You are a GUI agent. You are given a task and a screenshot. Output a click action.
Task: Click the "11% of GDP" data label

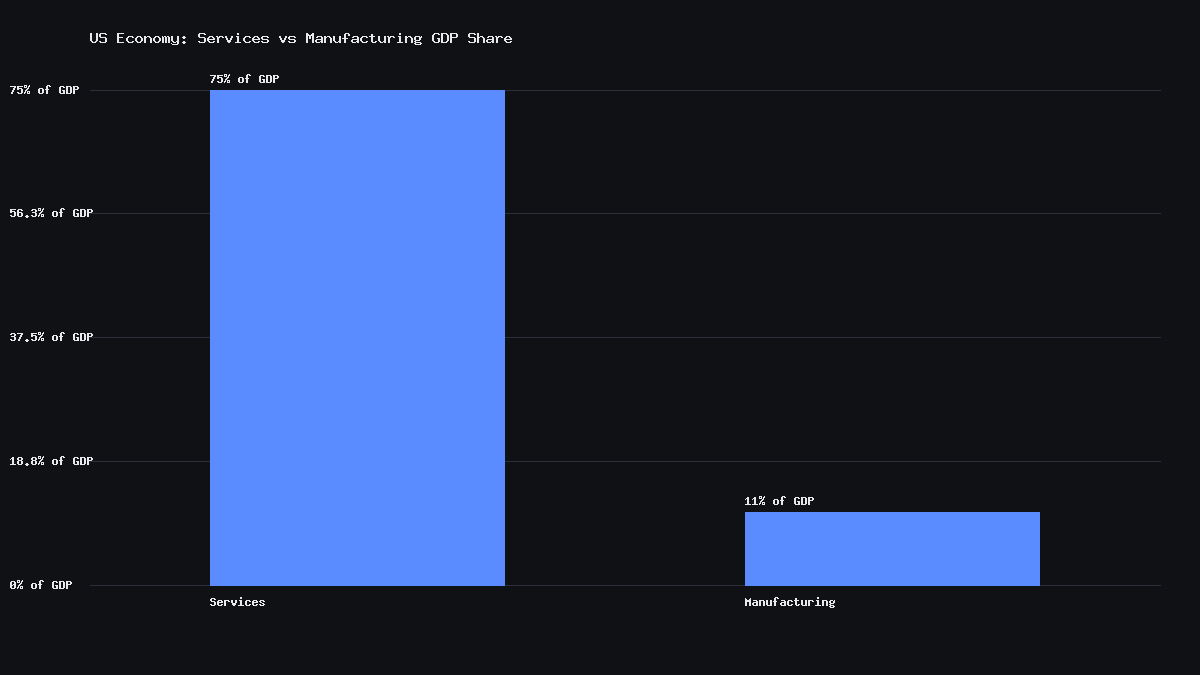tap(780, 501)
